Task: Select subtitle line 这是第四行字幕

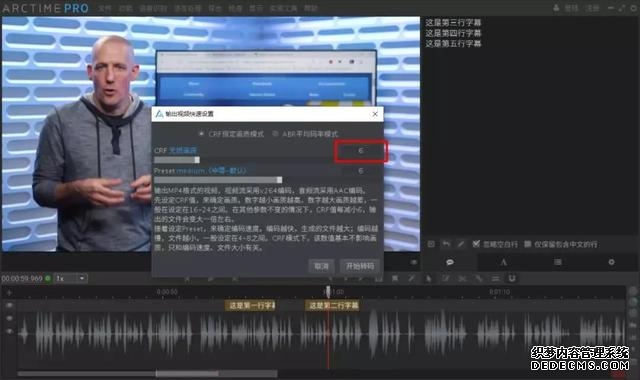Action: click(453, 33)
